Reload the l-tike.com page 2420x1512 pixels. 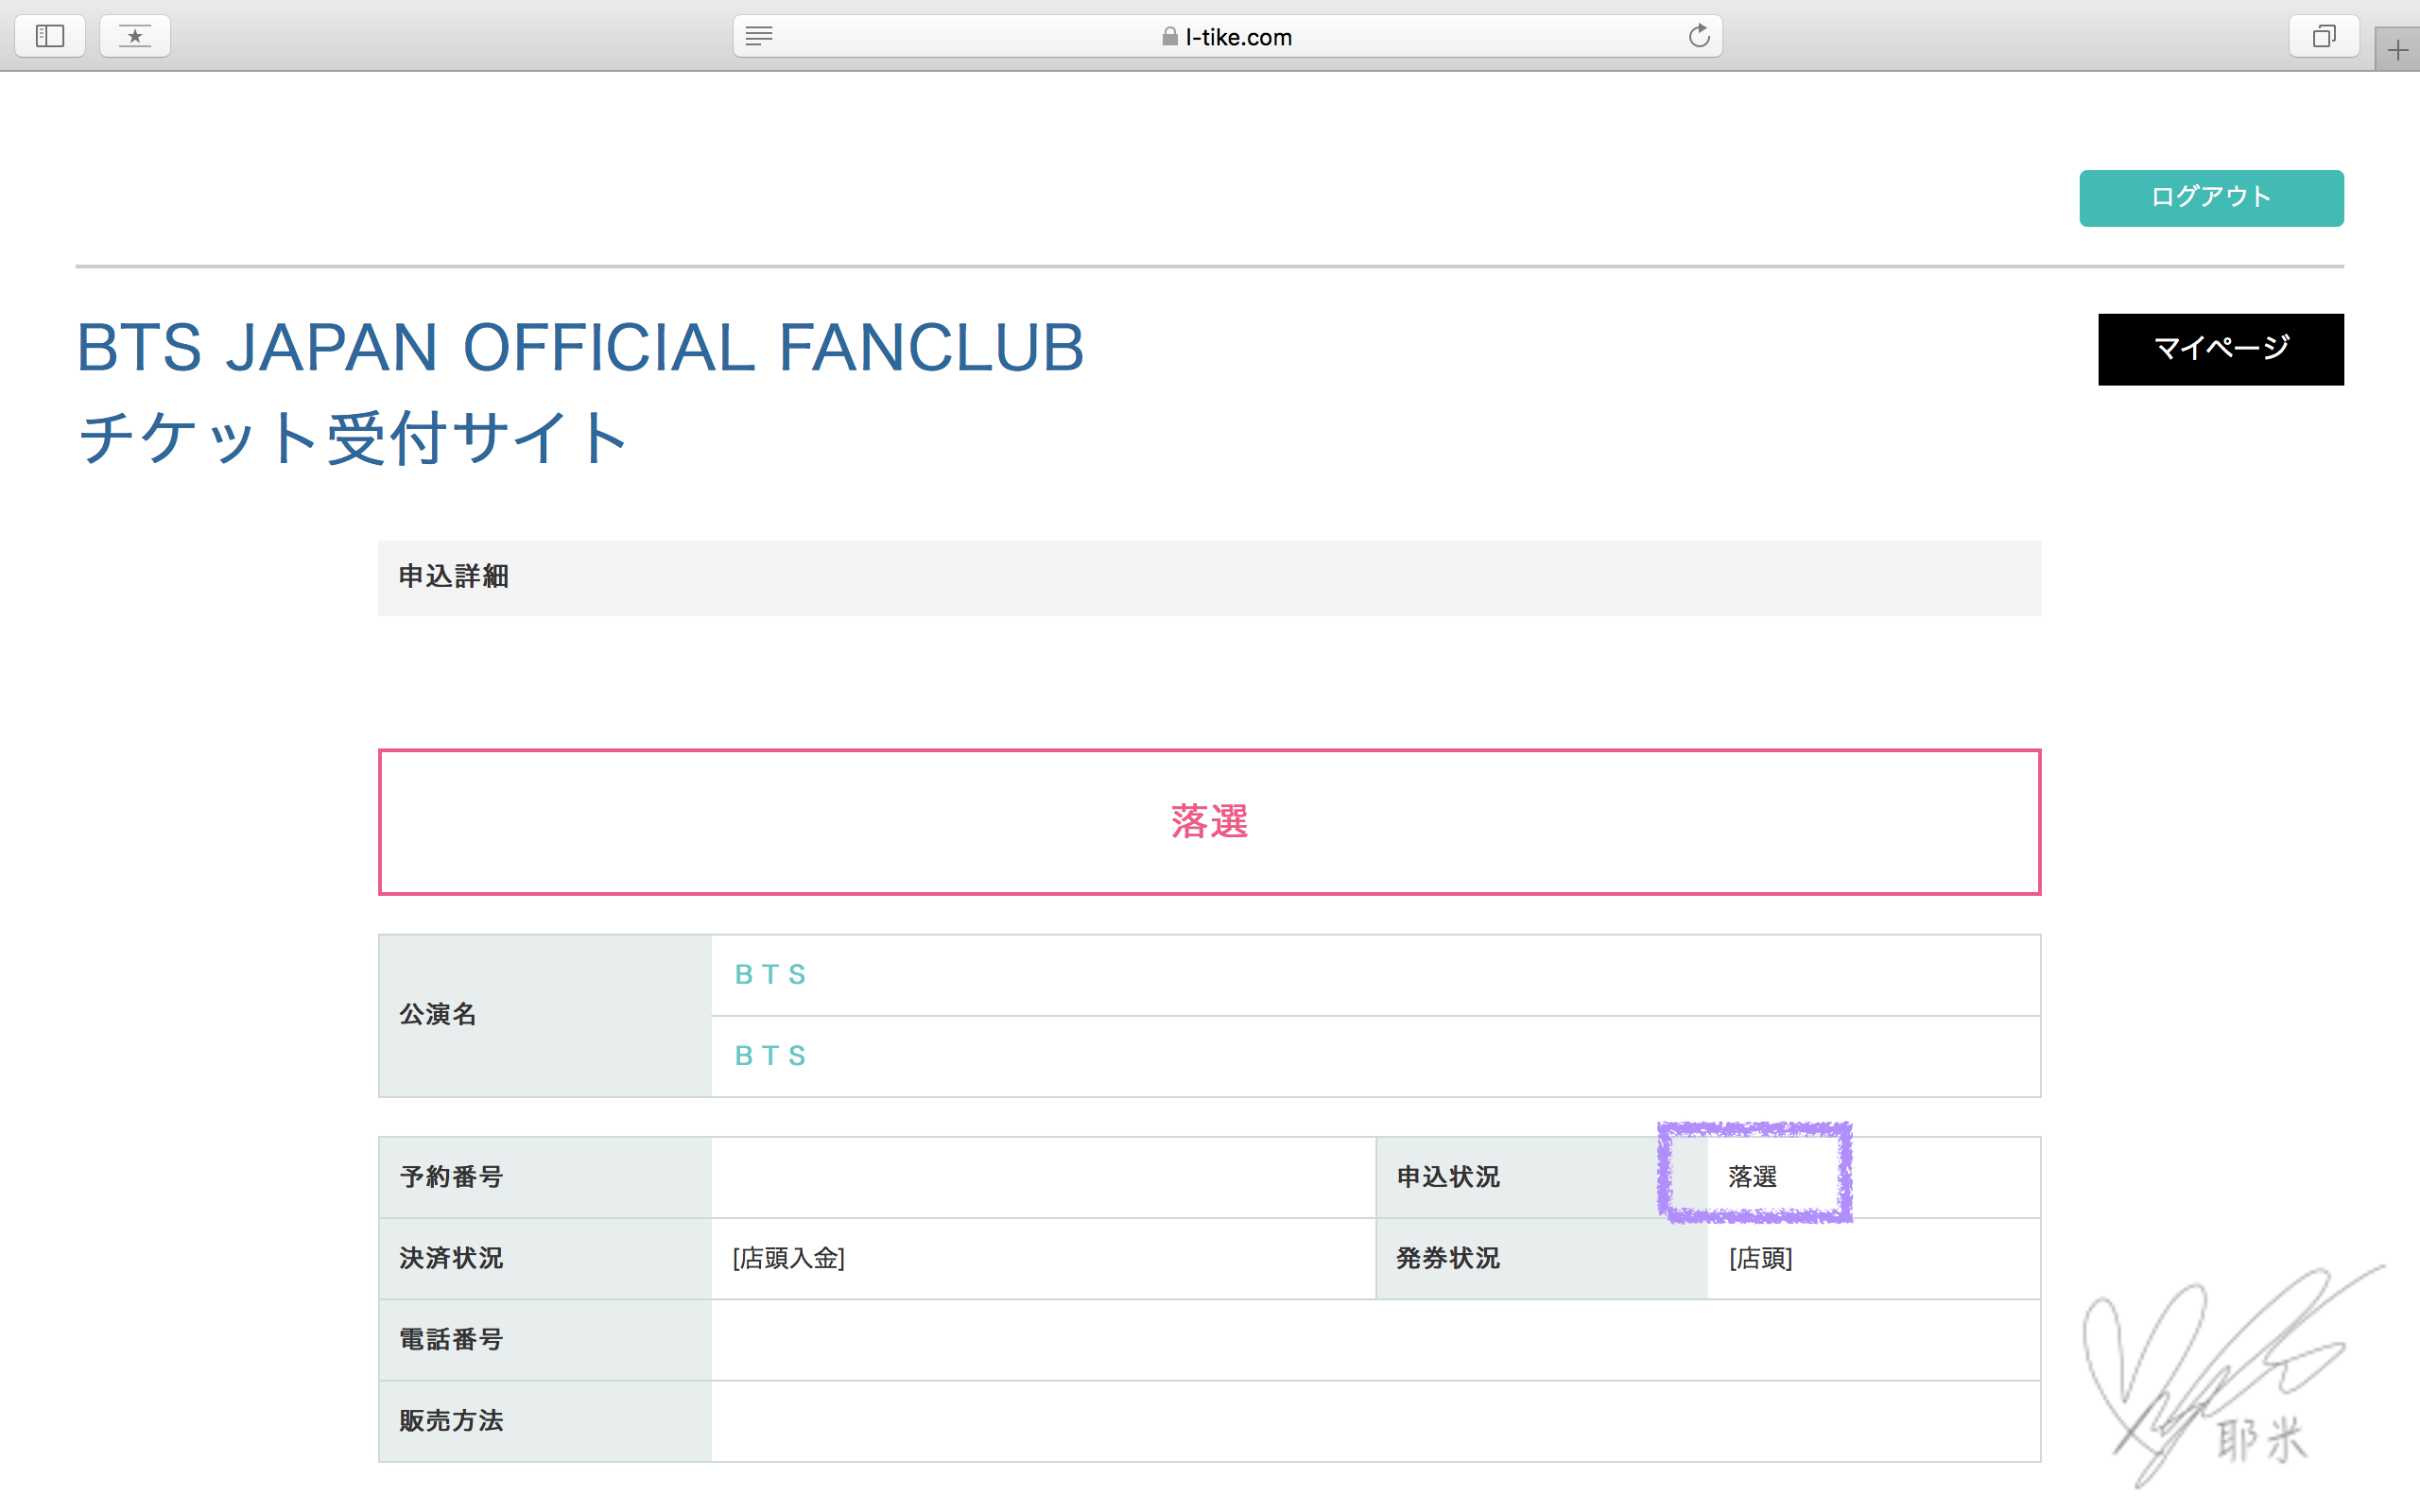click(x=1698, y=37)
